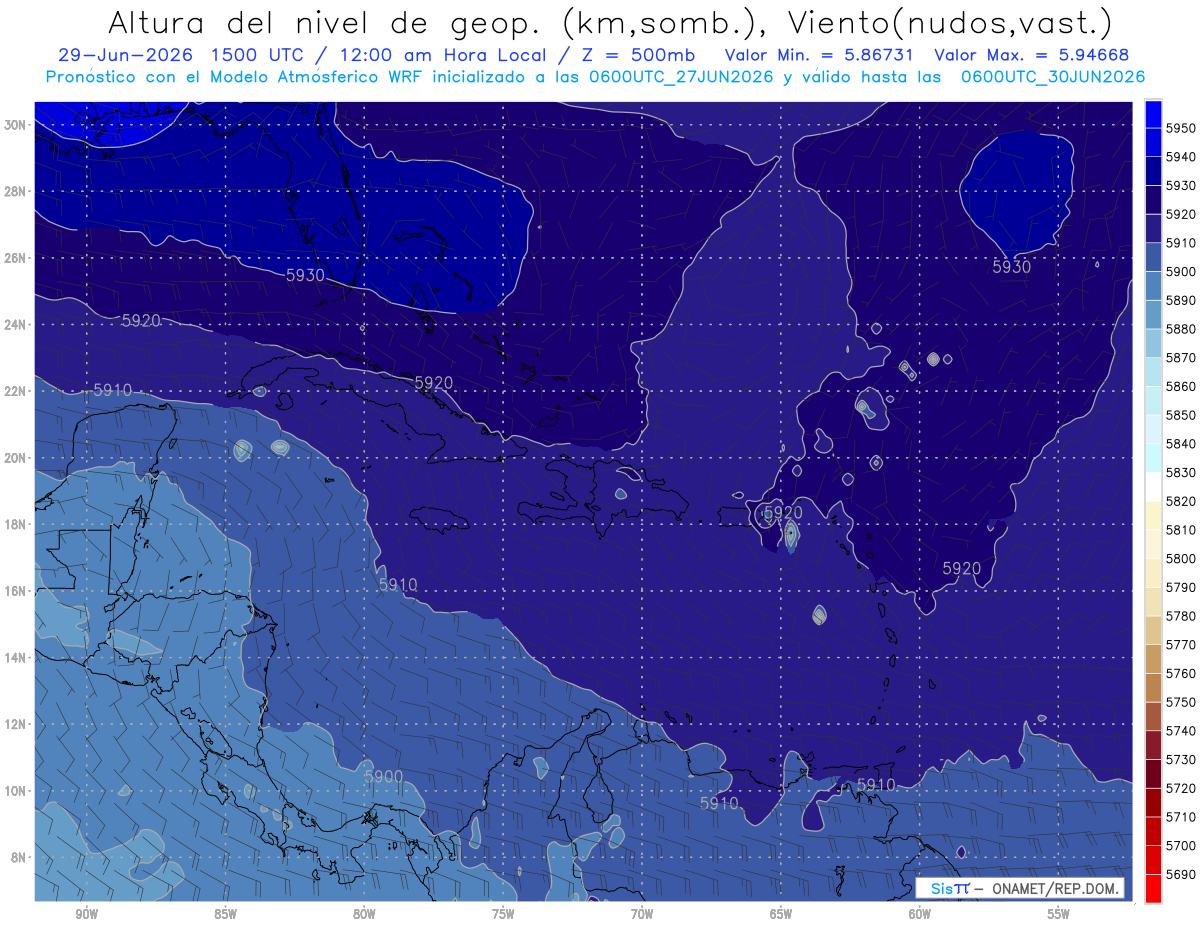1200x927 pixels.
Task: Click the 5820 value on the color scale
Action: click(1181, 501)
